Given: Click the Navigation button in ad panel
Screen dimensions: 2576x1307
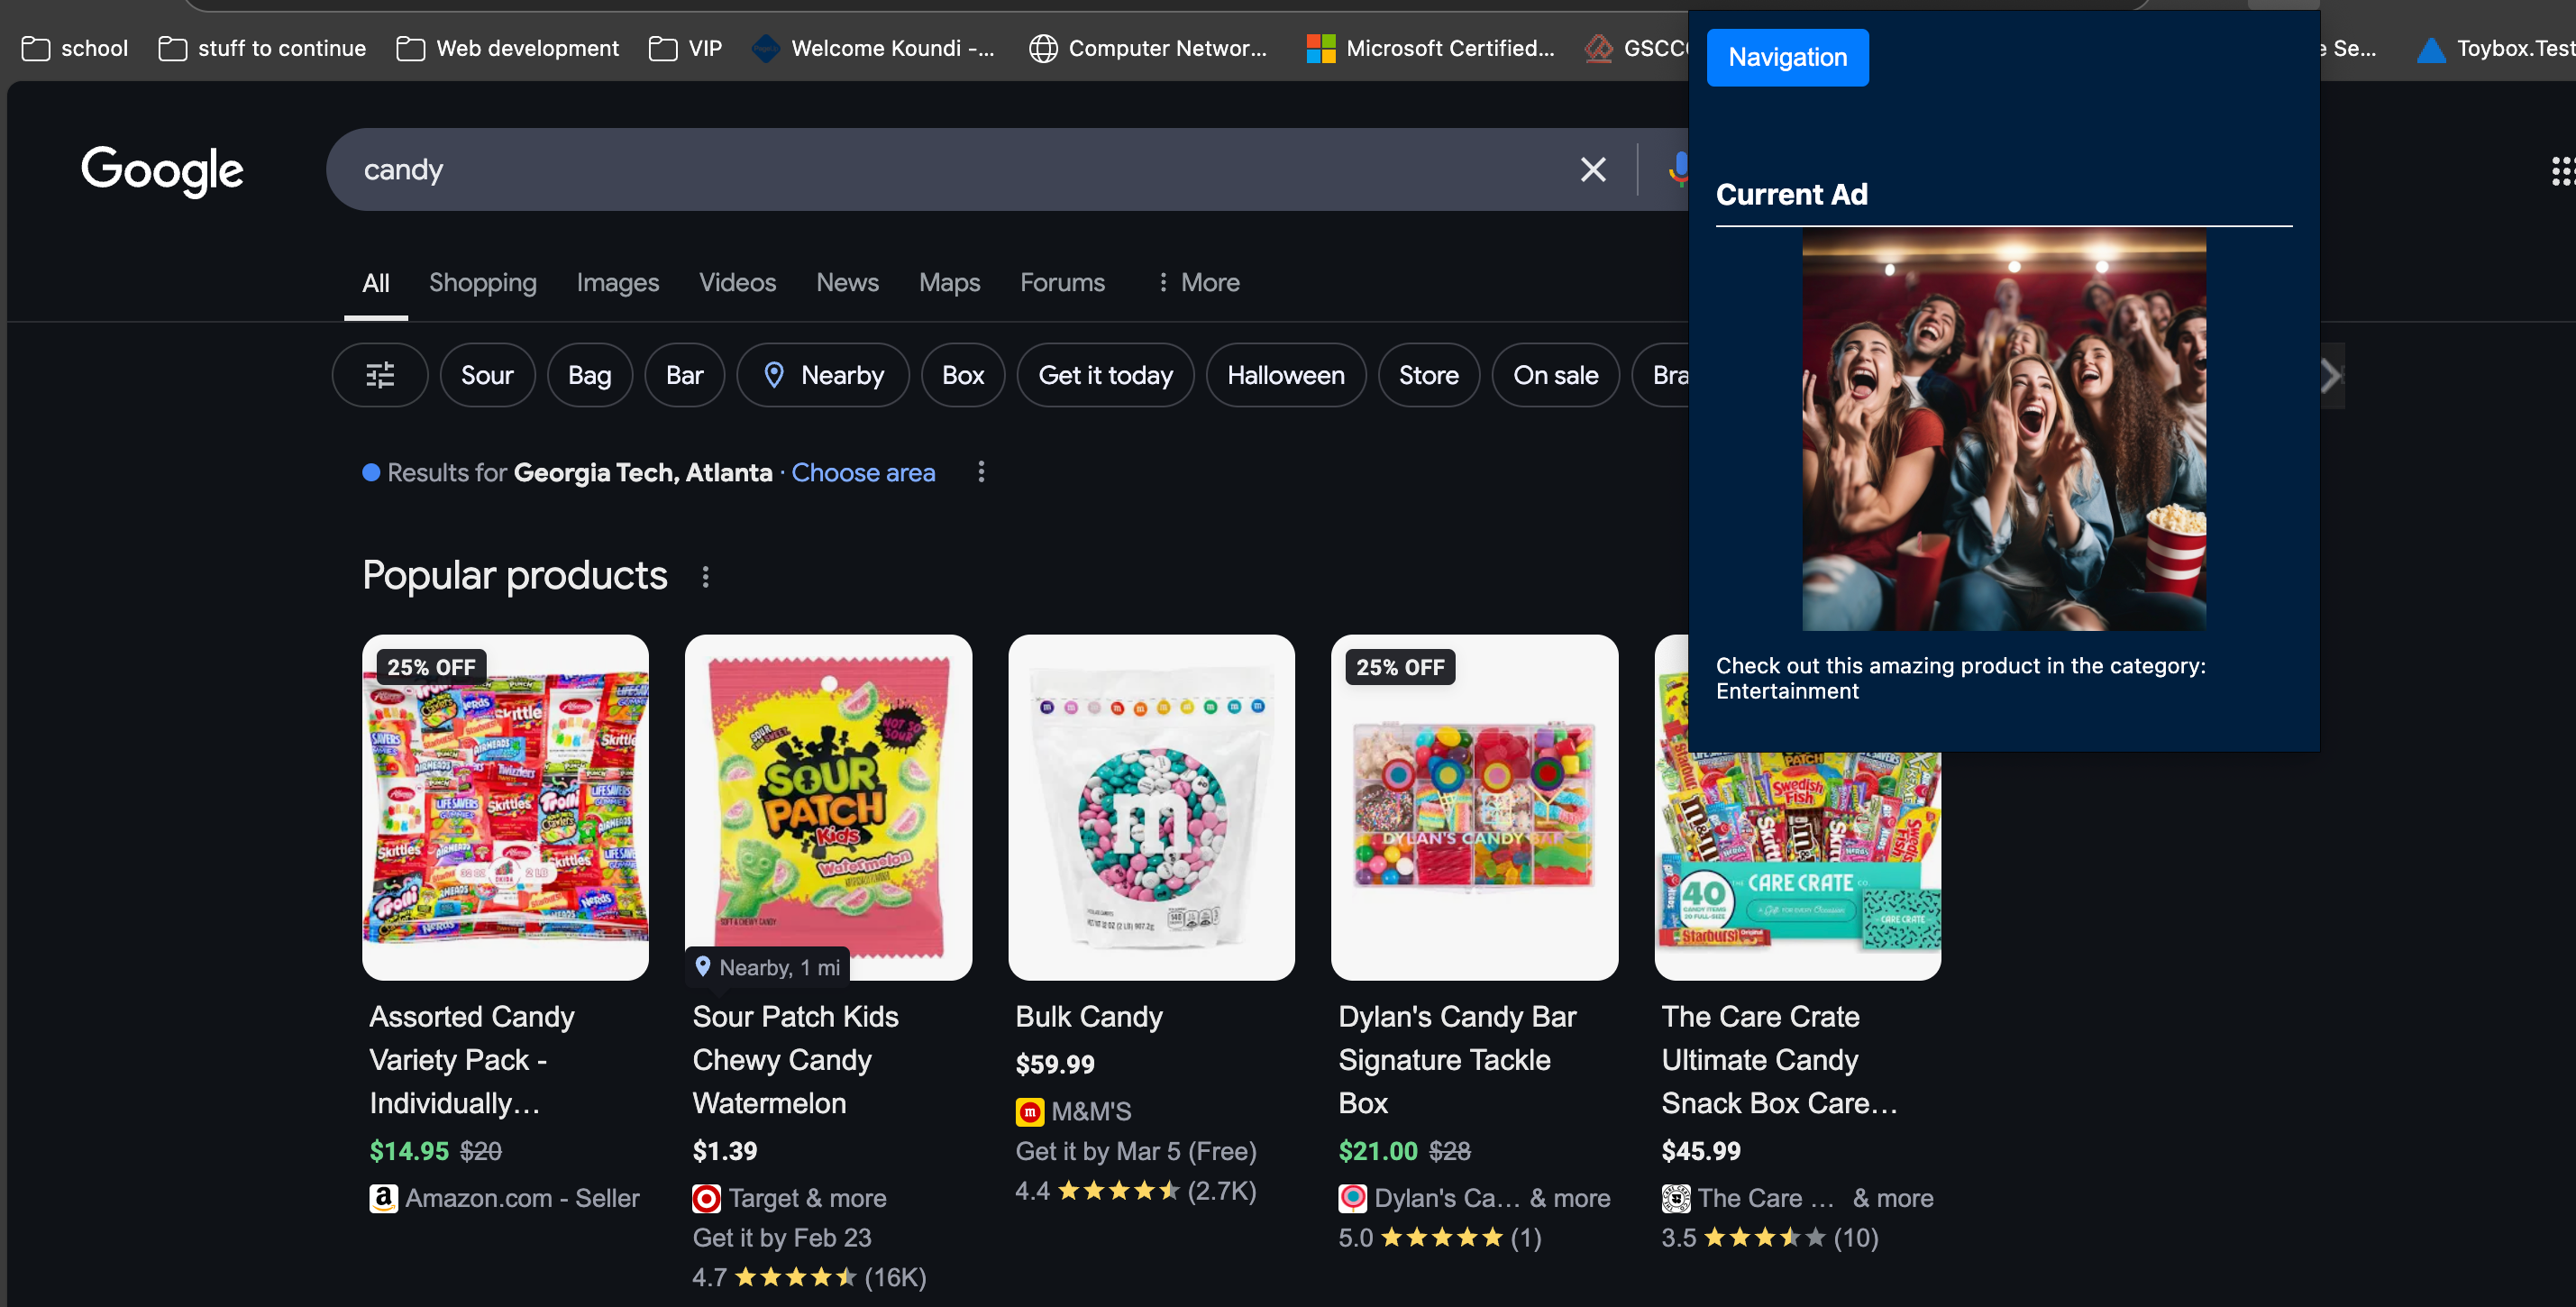Looking at the screenshot, I should point(1787,58).
